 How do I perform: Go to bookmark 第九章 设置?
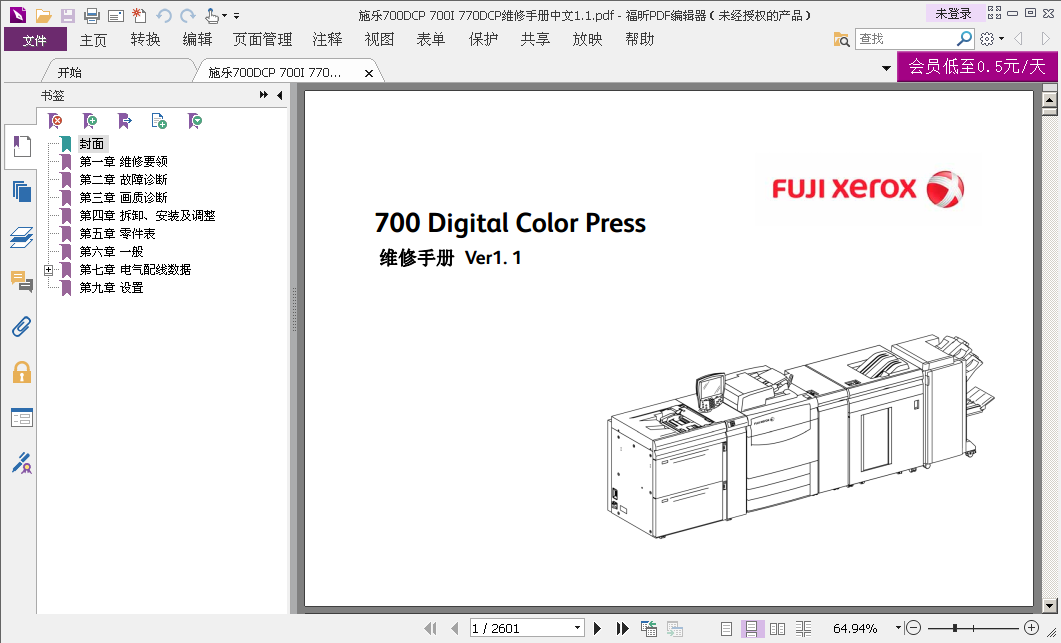[x=112, y=288]
